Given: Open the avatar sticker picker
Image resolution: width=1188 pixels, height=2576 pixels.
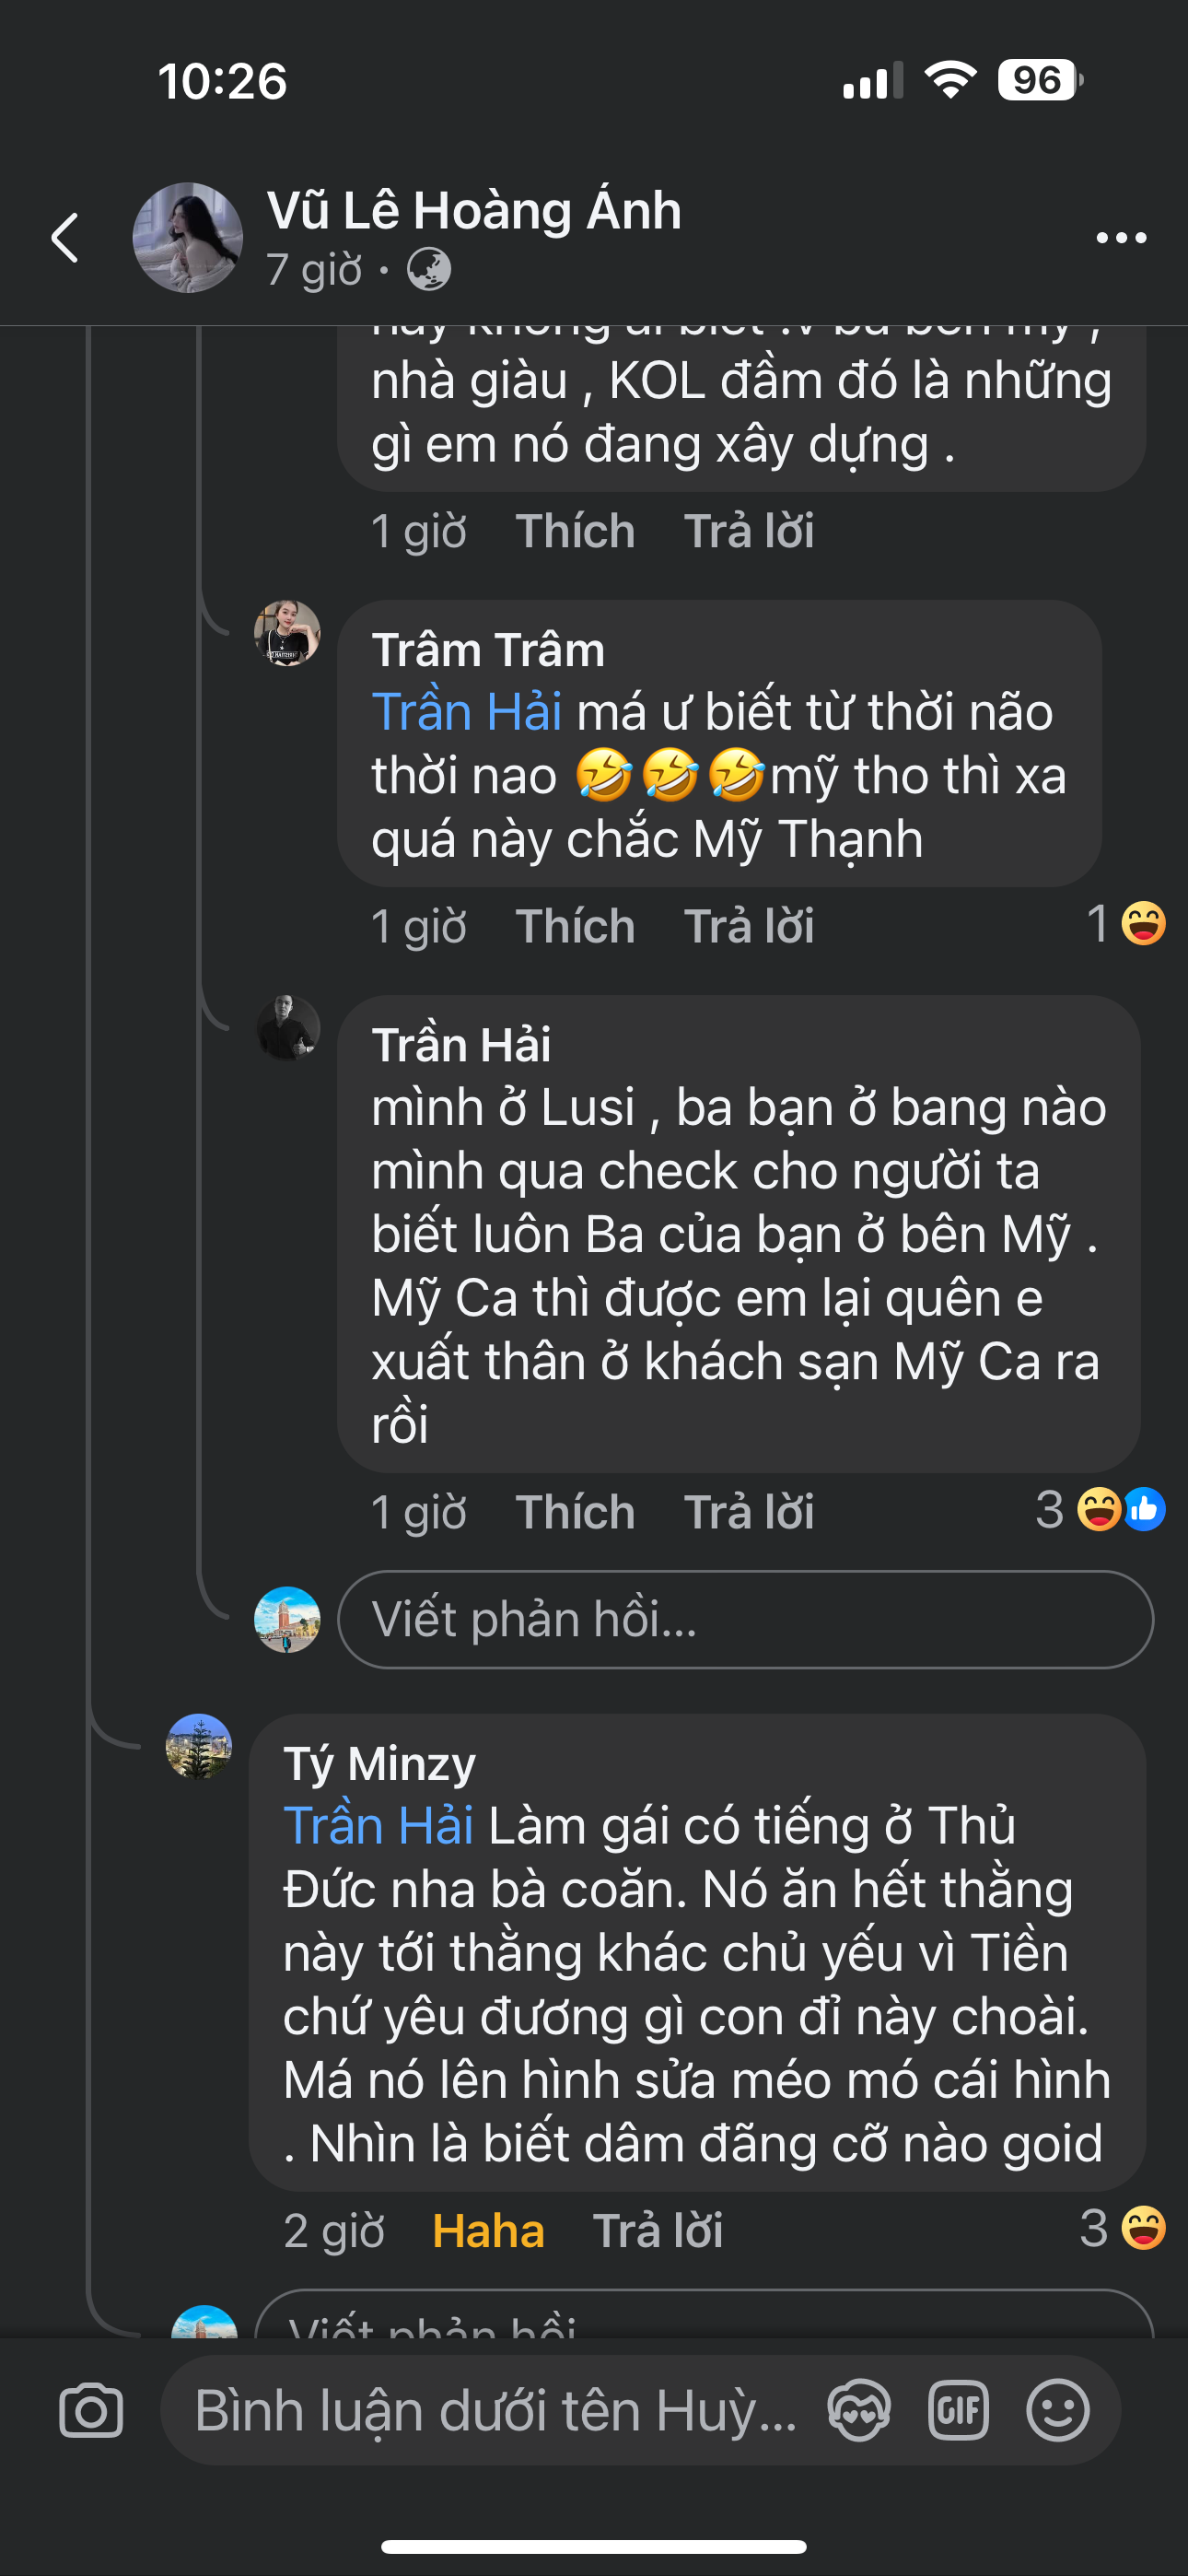Looking at the screenshot, I should click(859, 2410).
